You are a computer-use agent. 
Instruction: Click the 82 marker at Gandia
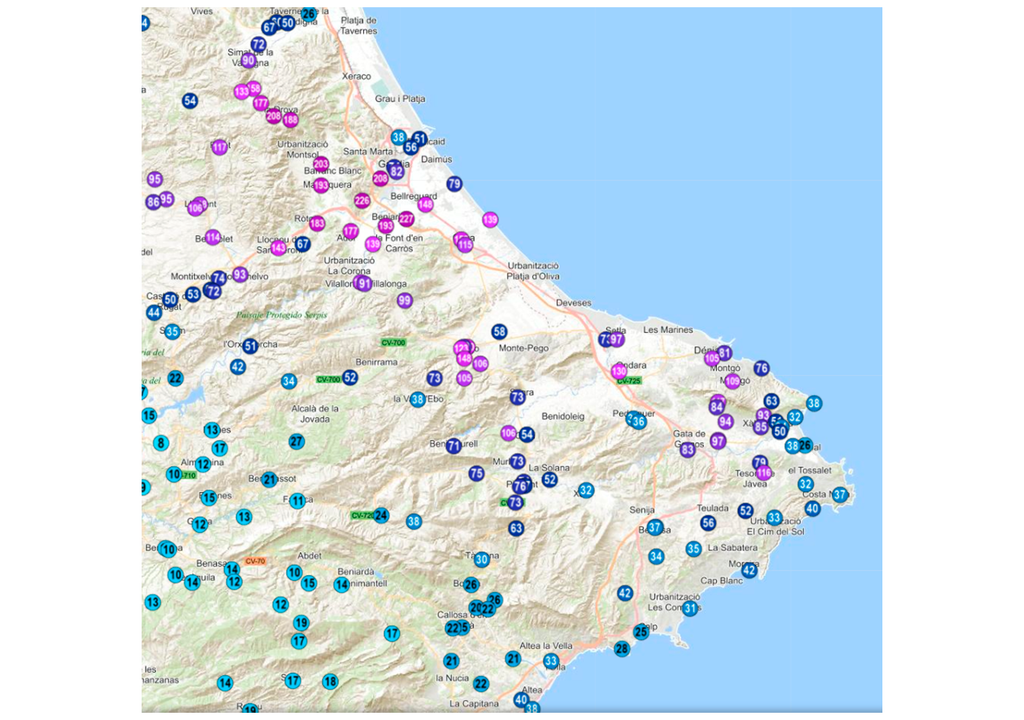coord(396,172)
